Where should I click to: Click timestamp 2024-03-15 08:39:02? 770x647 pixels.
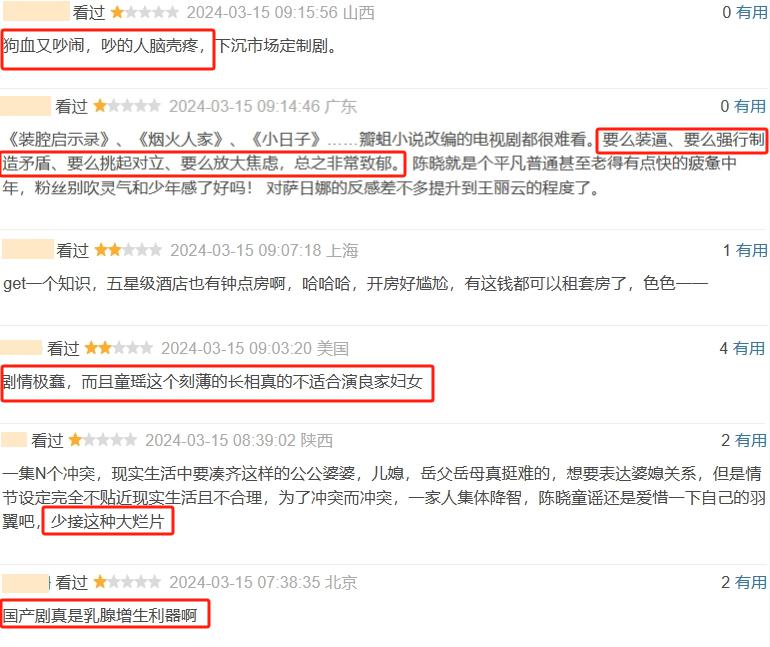220,440
